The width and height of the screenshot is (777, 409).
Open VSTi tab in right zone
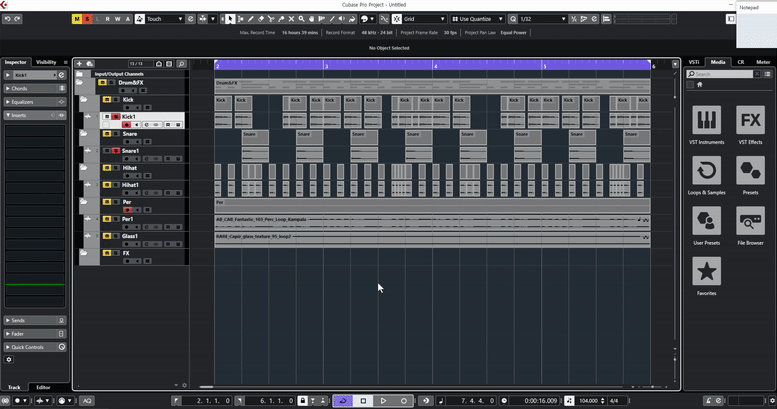tap(694, 62)
